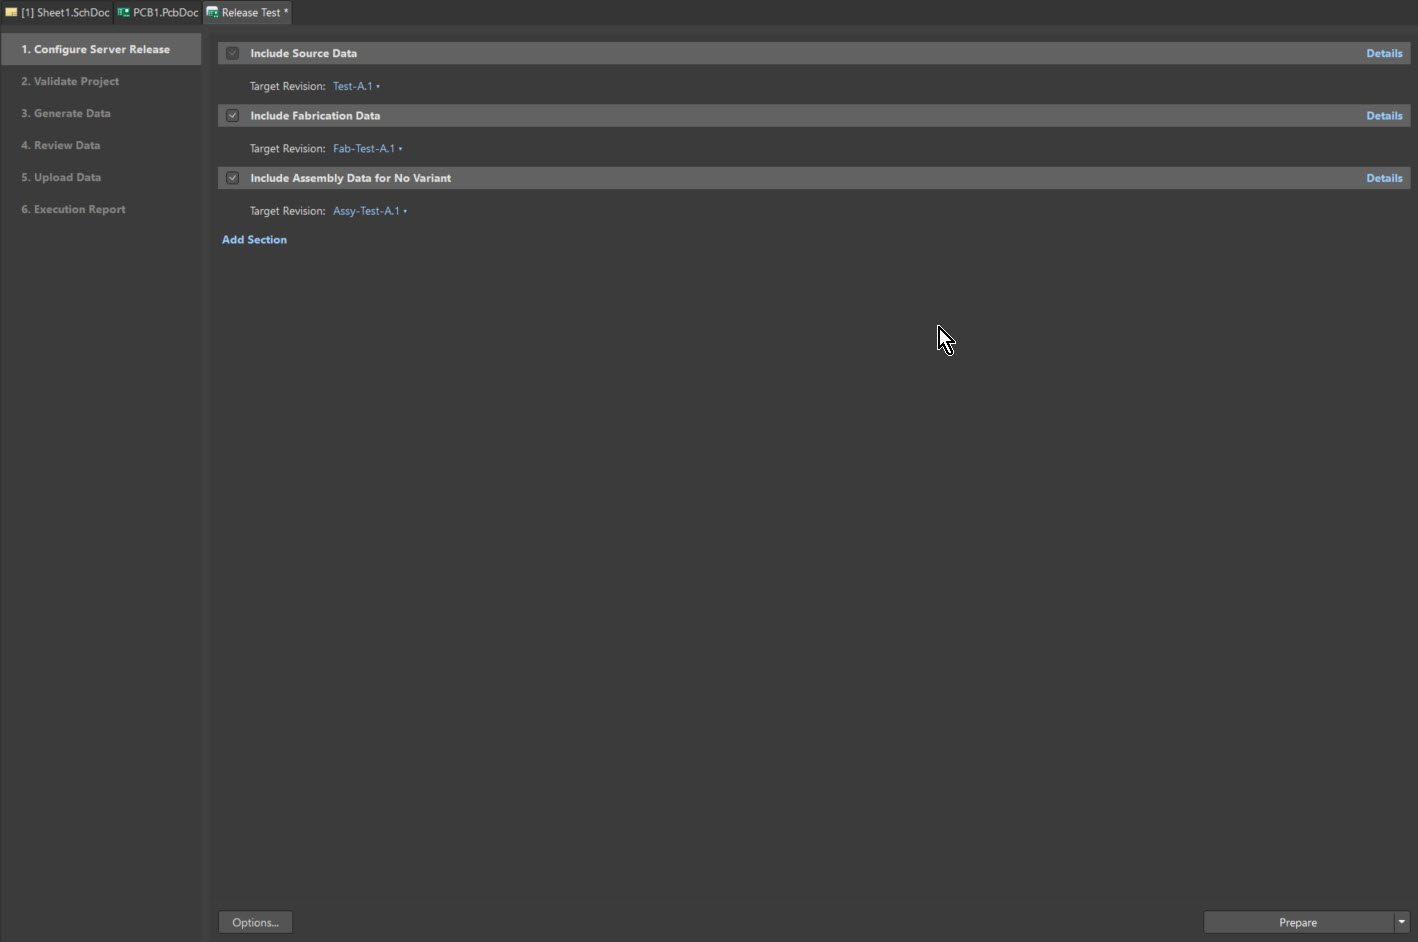Toggle the Include Source Data checkbox
This screenshot has height=942, width=1418.
tap(232, 53)
